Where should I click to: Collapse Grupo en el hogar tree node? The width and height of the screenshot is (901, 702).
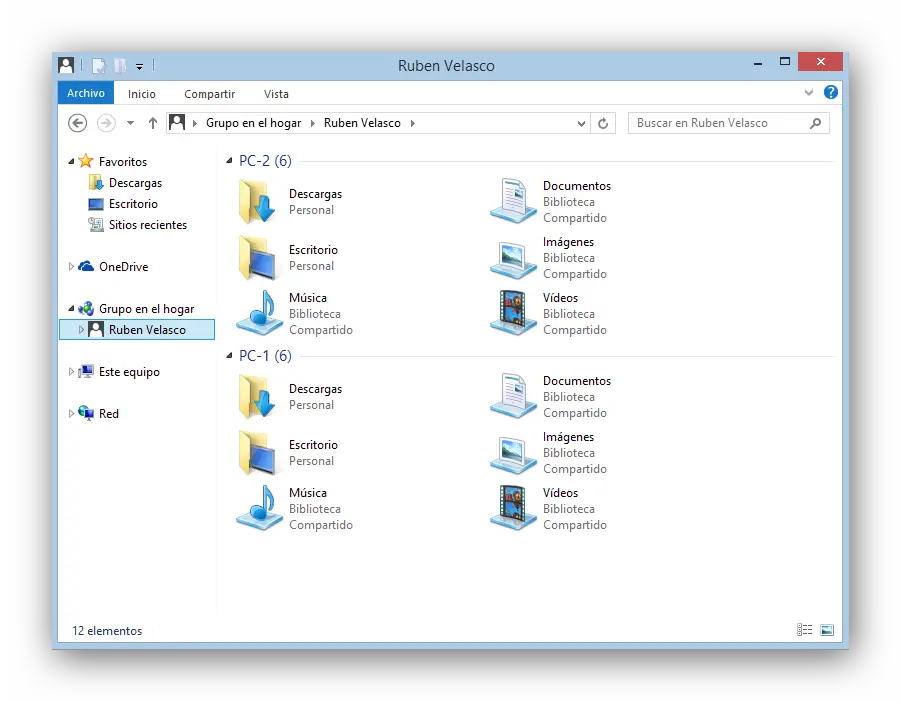71,308
